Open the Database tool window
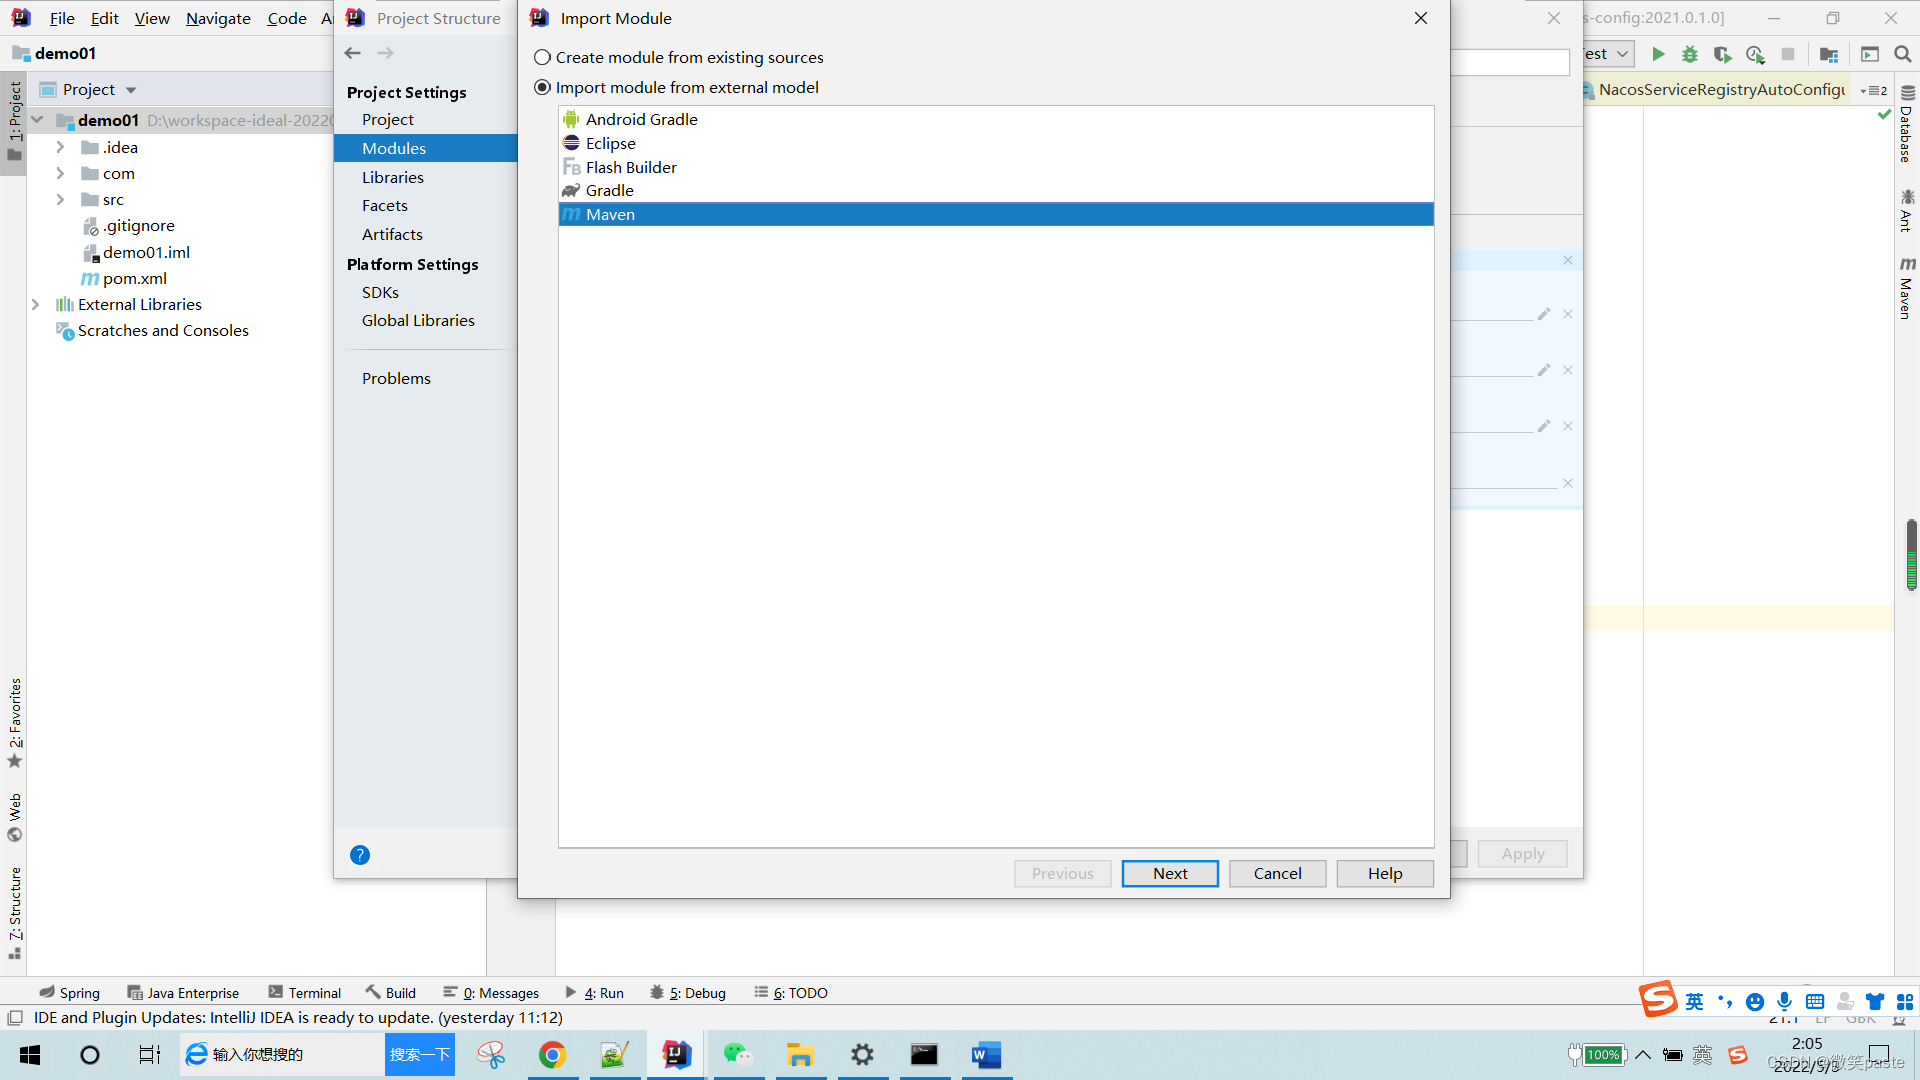Image resolution: width=1920 pixels, height=1080 pixels. tap(1907, 124)
